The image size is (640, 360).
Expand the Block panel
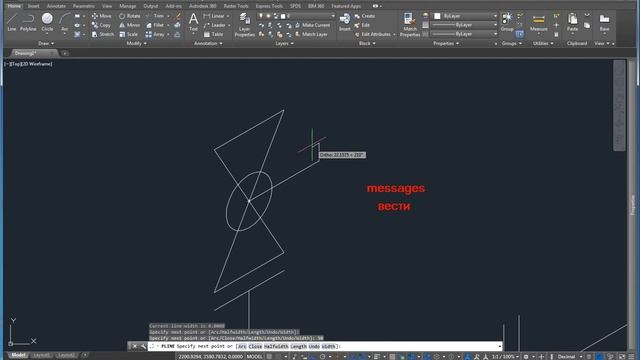(367, 43)
